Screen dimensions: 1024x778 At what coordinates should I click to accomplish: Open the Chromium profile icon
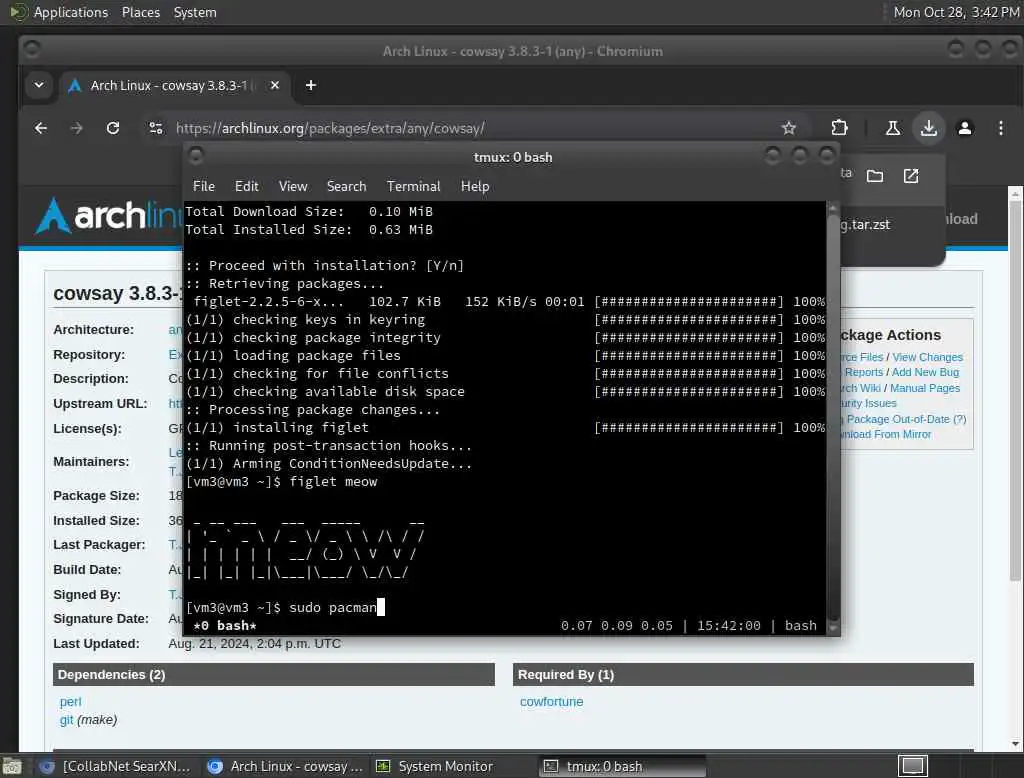coord(965,128)
